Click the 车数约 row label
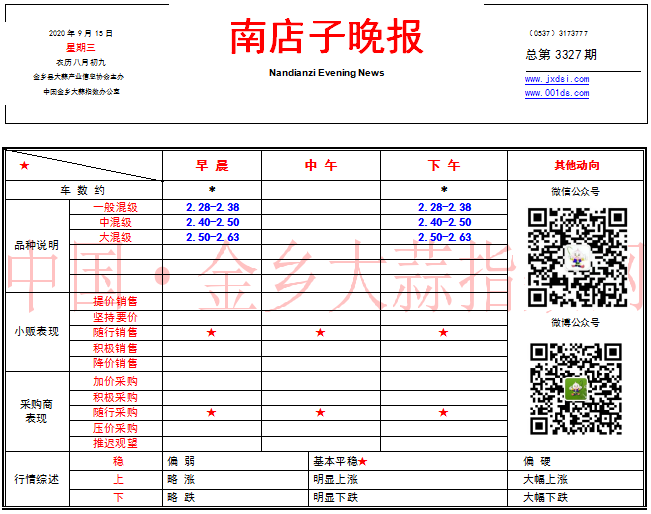The height and width of the screenshot is (514, 651). pos(82,190)
